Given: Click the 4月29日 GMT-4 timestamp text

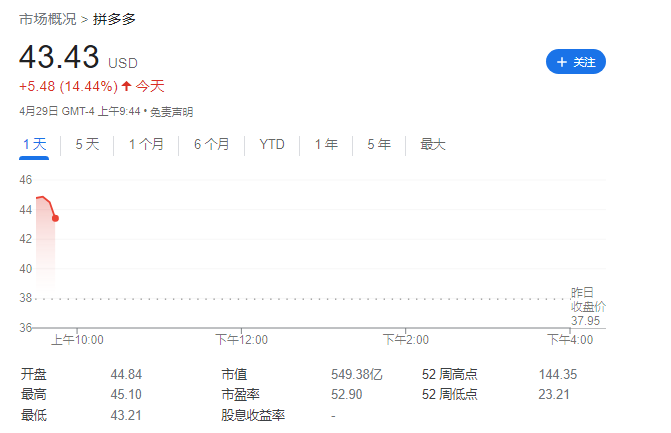Looking at the screenshot, I should click(80, 112).
